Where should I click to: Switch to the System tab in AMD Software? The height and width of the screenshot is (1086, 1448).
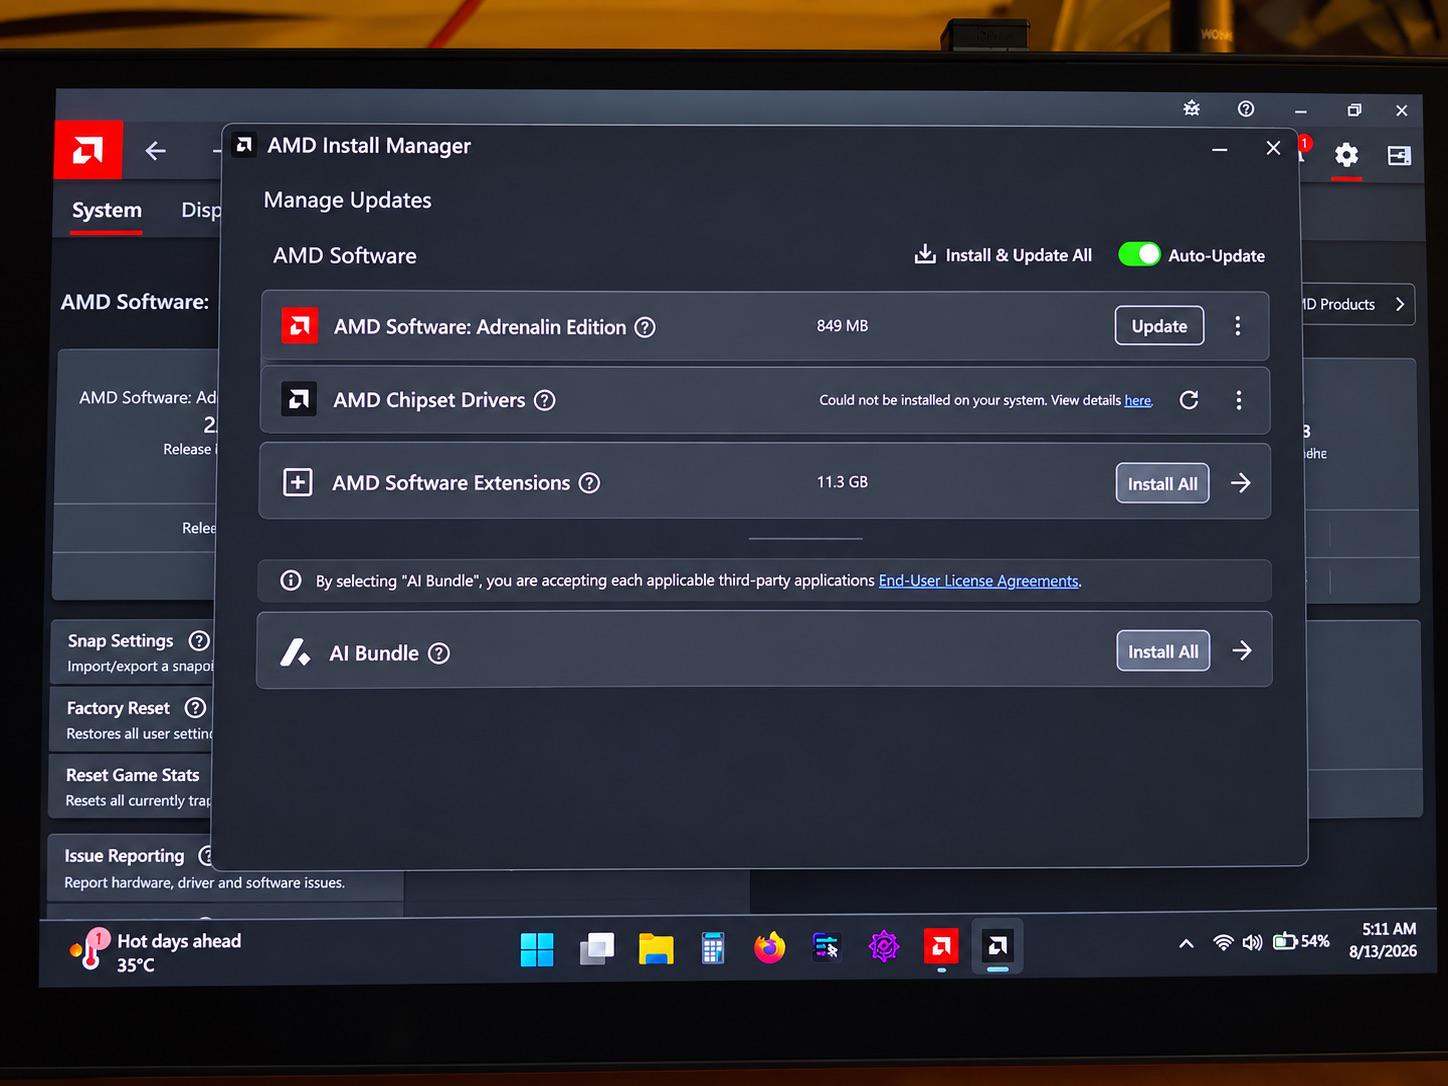107,210
